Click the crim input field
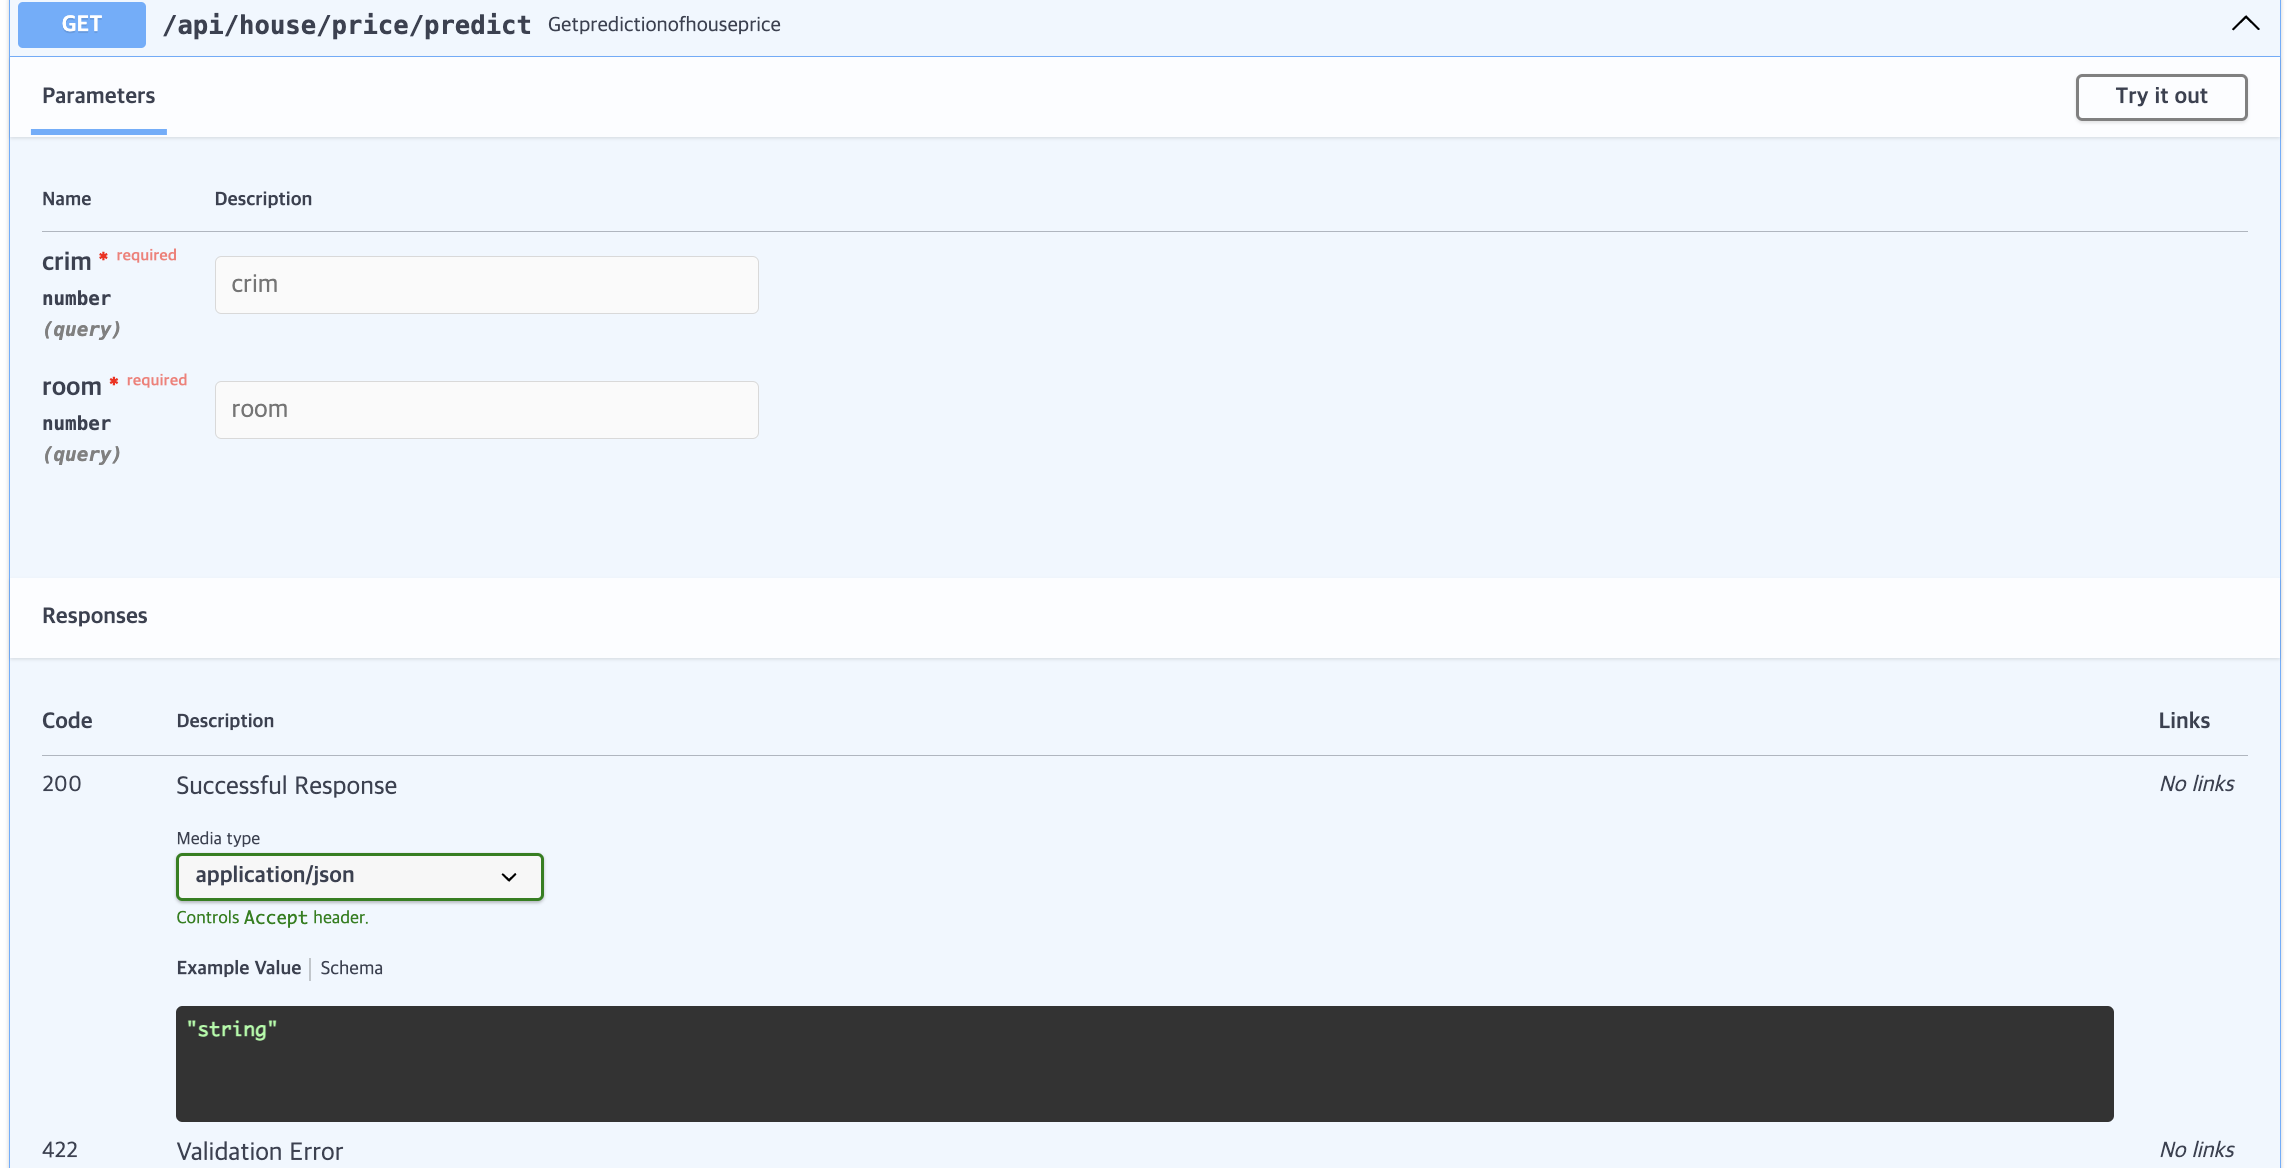The width and height of the screenshot is (2294, 1168). click(486, 285)
